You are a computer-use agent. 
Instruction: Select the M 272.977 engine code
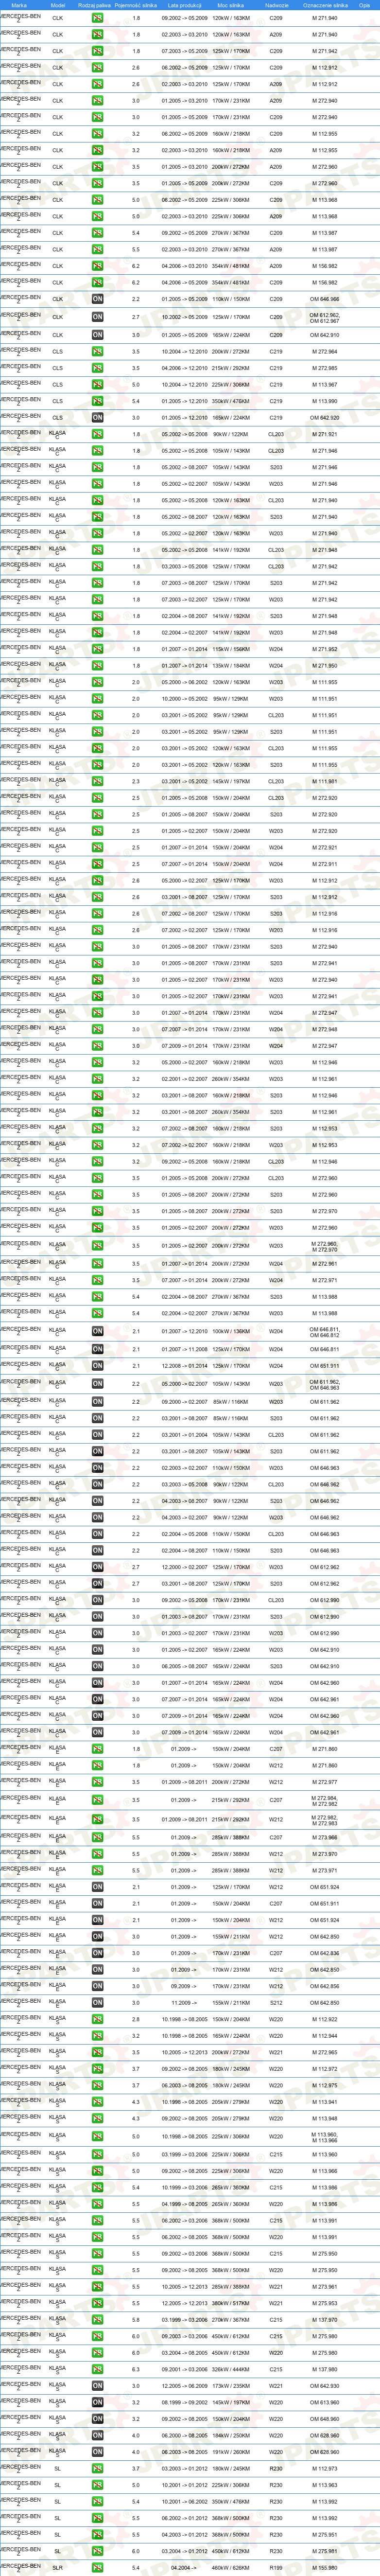point(325,1782)
